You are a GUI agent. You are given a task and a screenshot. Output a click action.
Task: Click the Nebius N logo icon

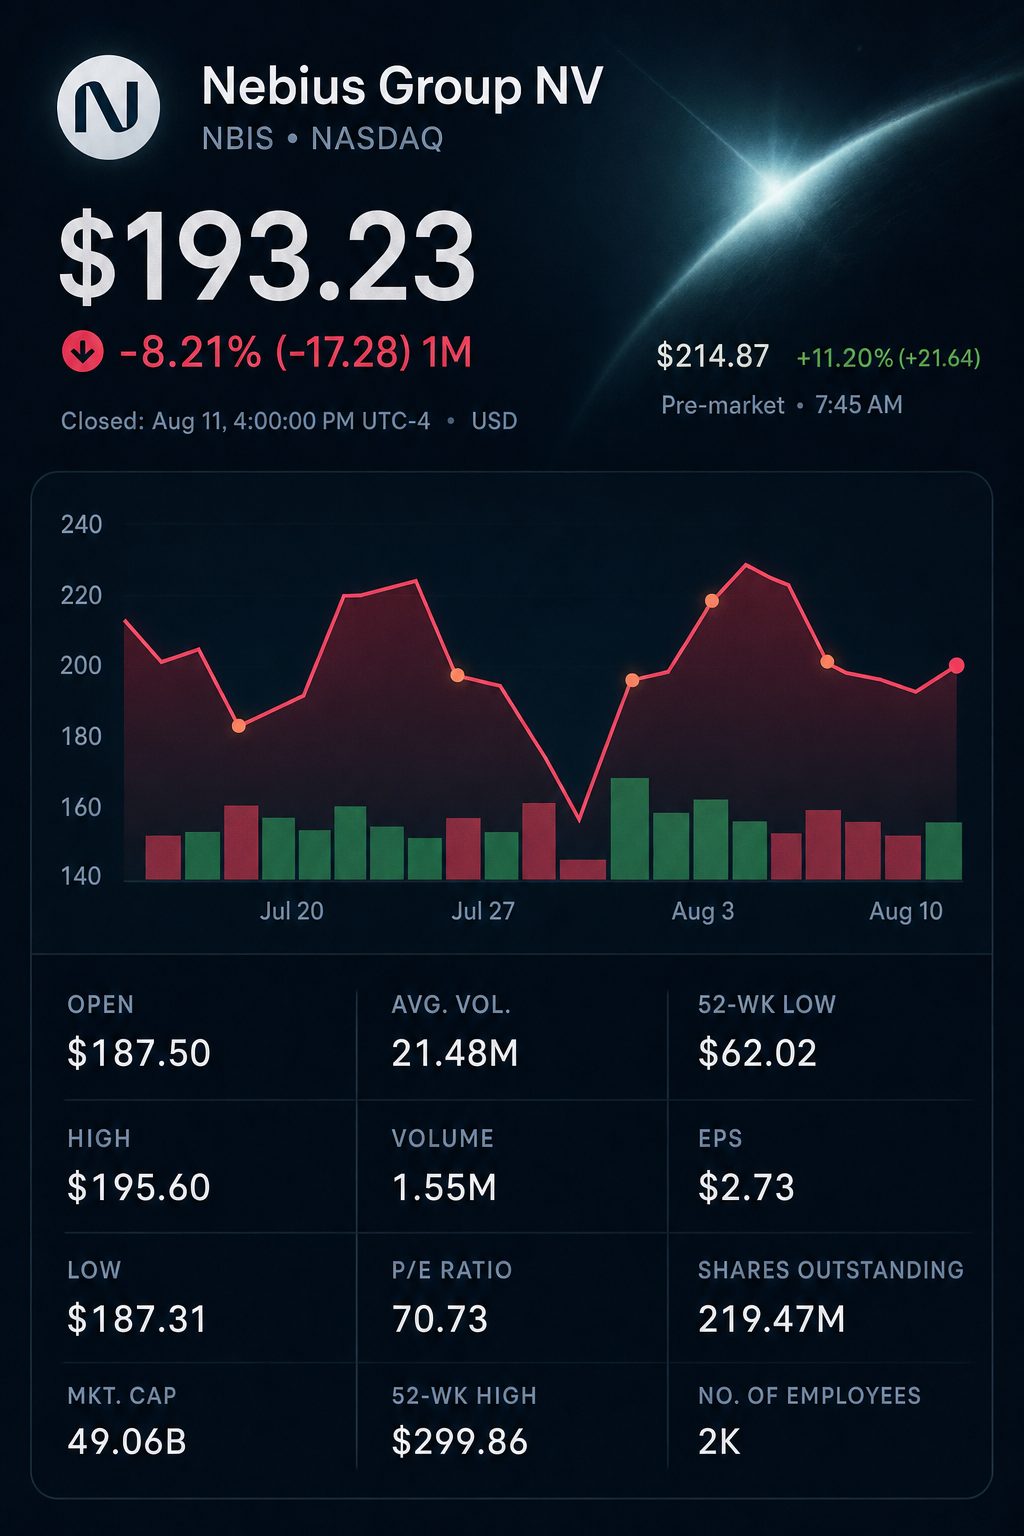coord(109,107)
